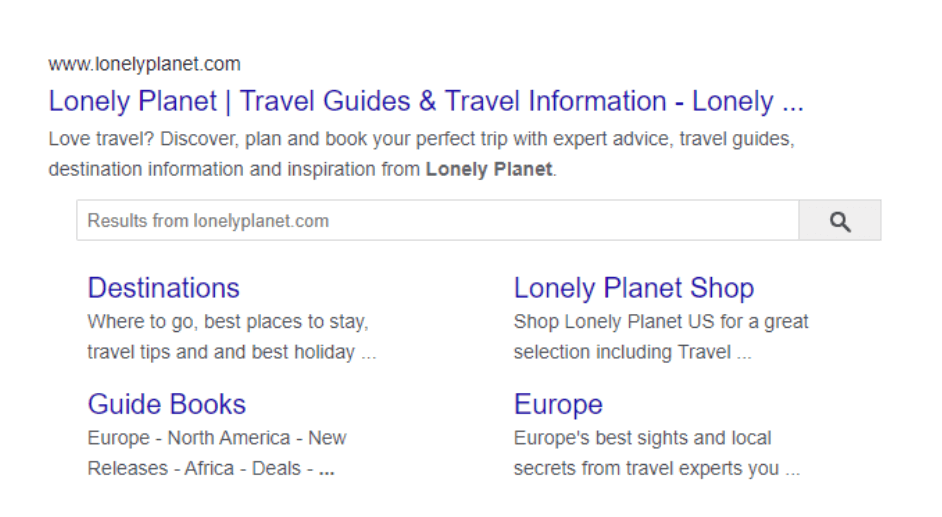The image size is (942, 517).
Task: Go to the Europe sitelink
Action: [558, 404]
